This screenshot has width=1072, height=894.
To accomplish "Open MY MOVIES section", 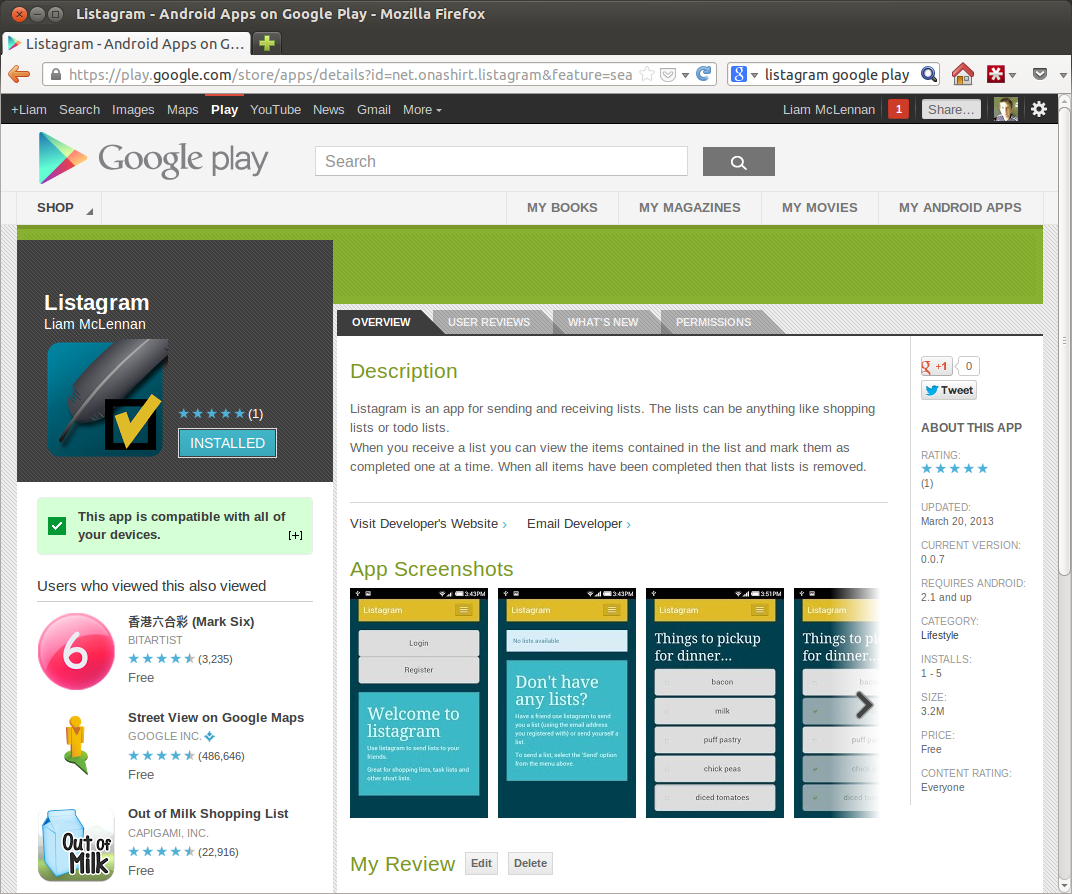I will click(x=819, y=208).
